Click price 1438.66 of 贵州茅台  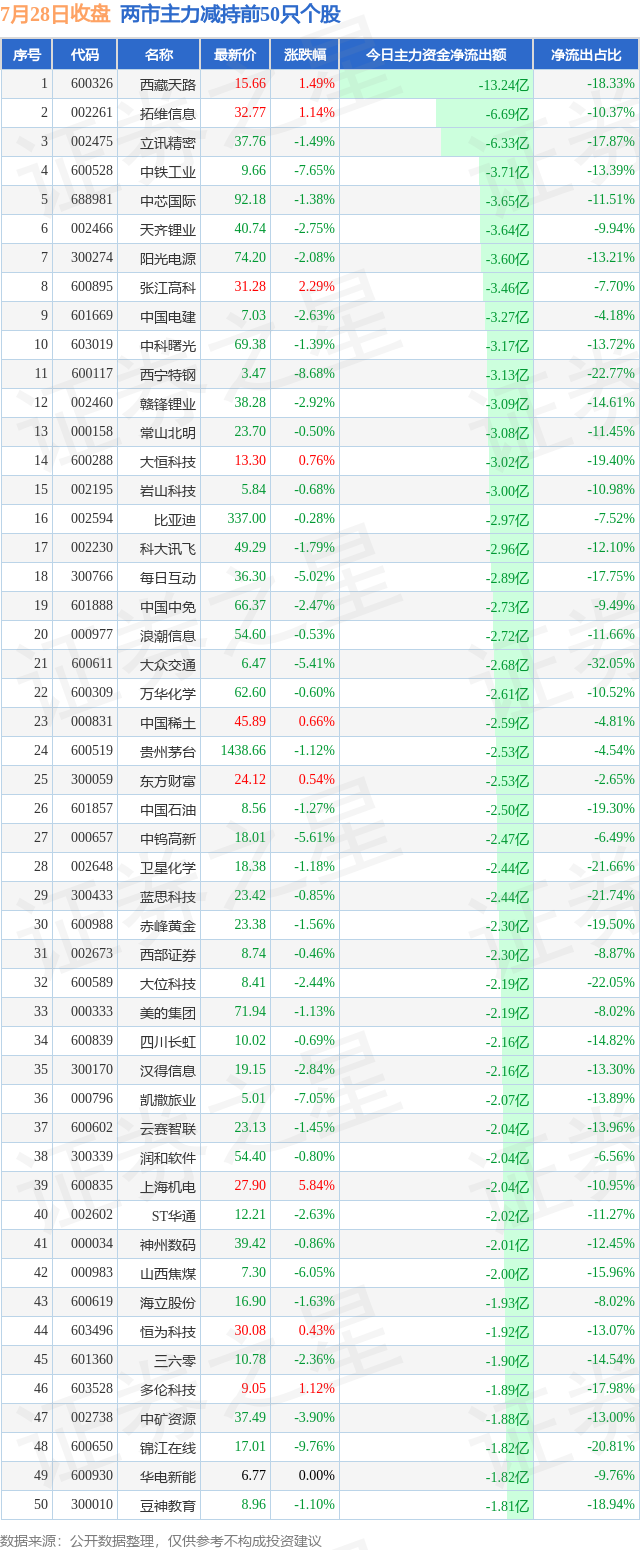pos(244,751)
